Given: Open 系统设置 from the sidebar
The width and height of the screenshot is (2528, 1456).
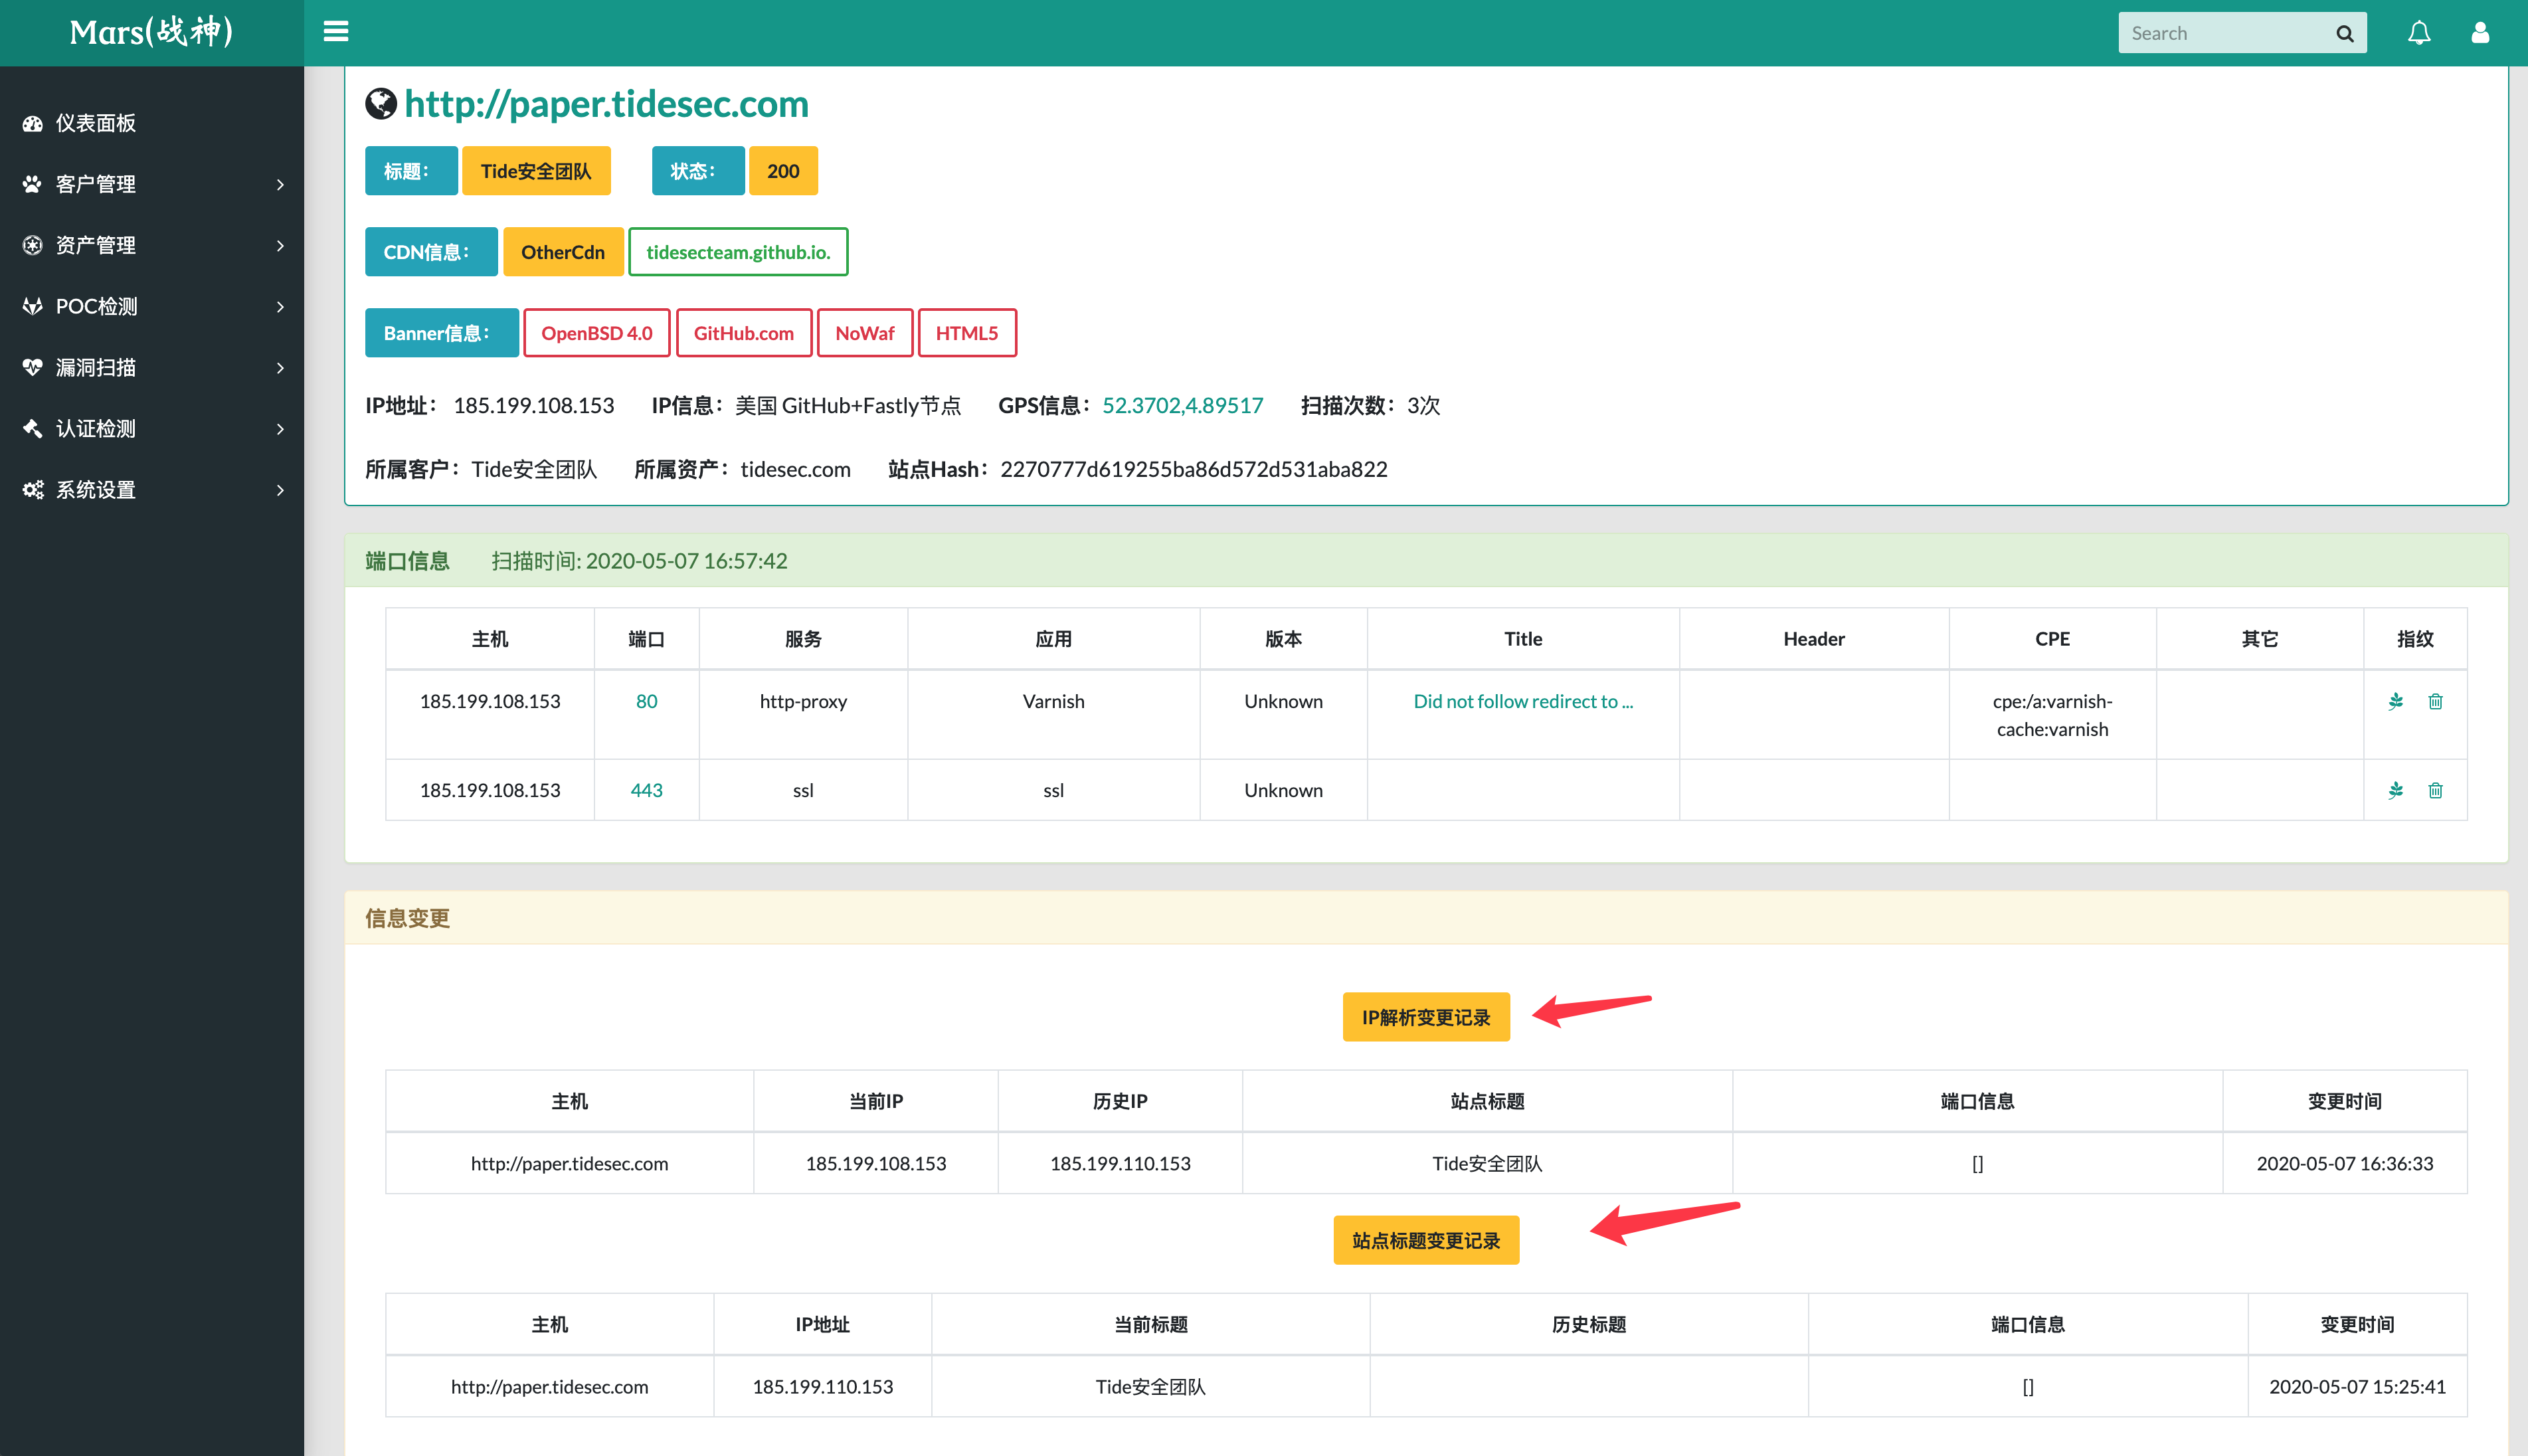Looking at the screenshot, I should pos(96,489).
